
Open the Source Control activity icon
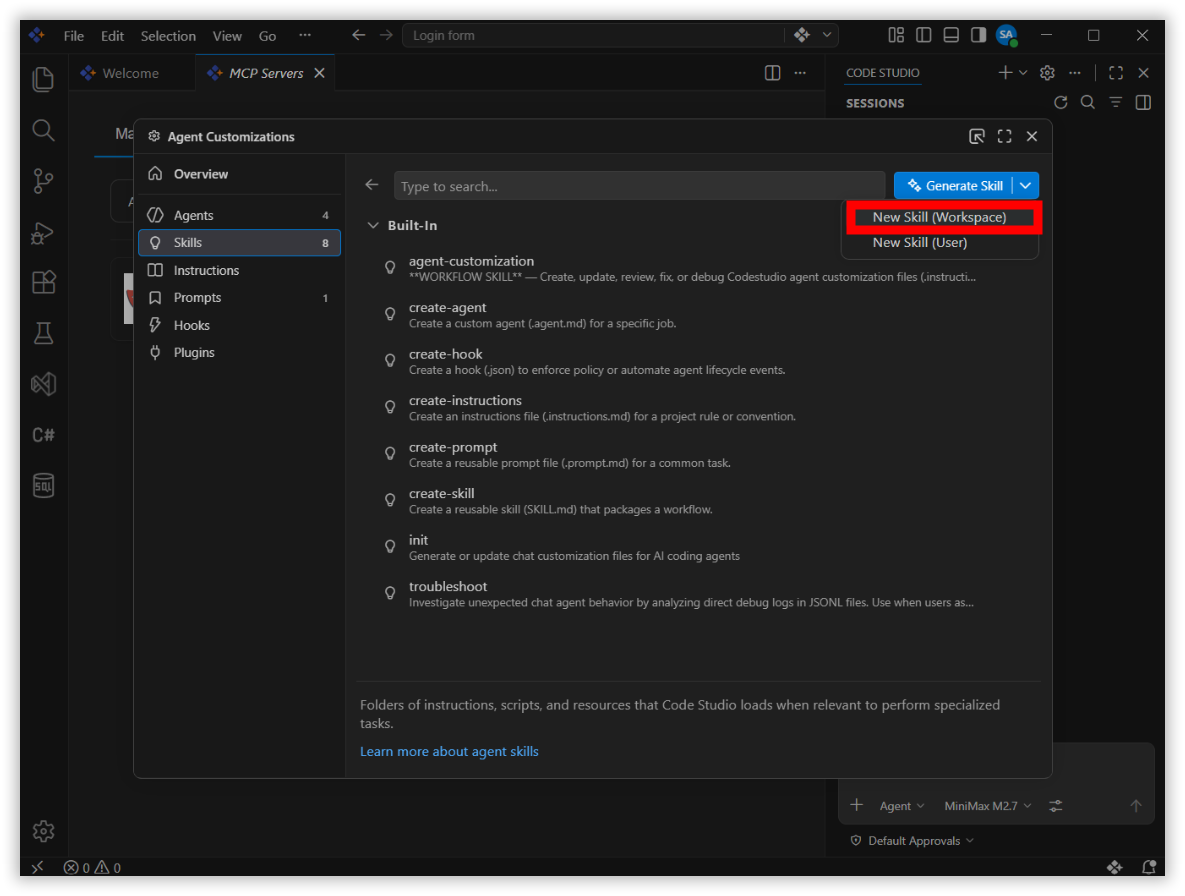point(43,181)
